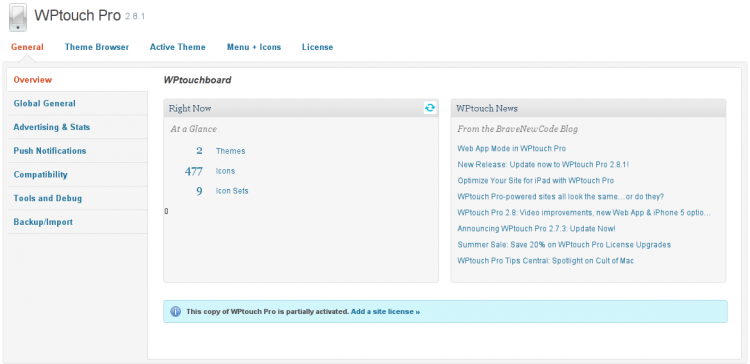Open the License tab
Viewport: 750px width, 364px height.
click(318, 47)
